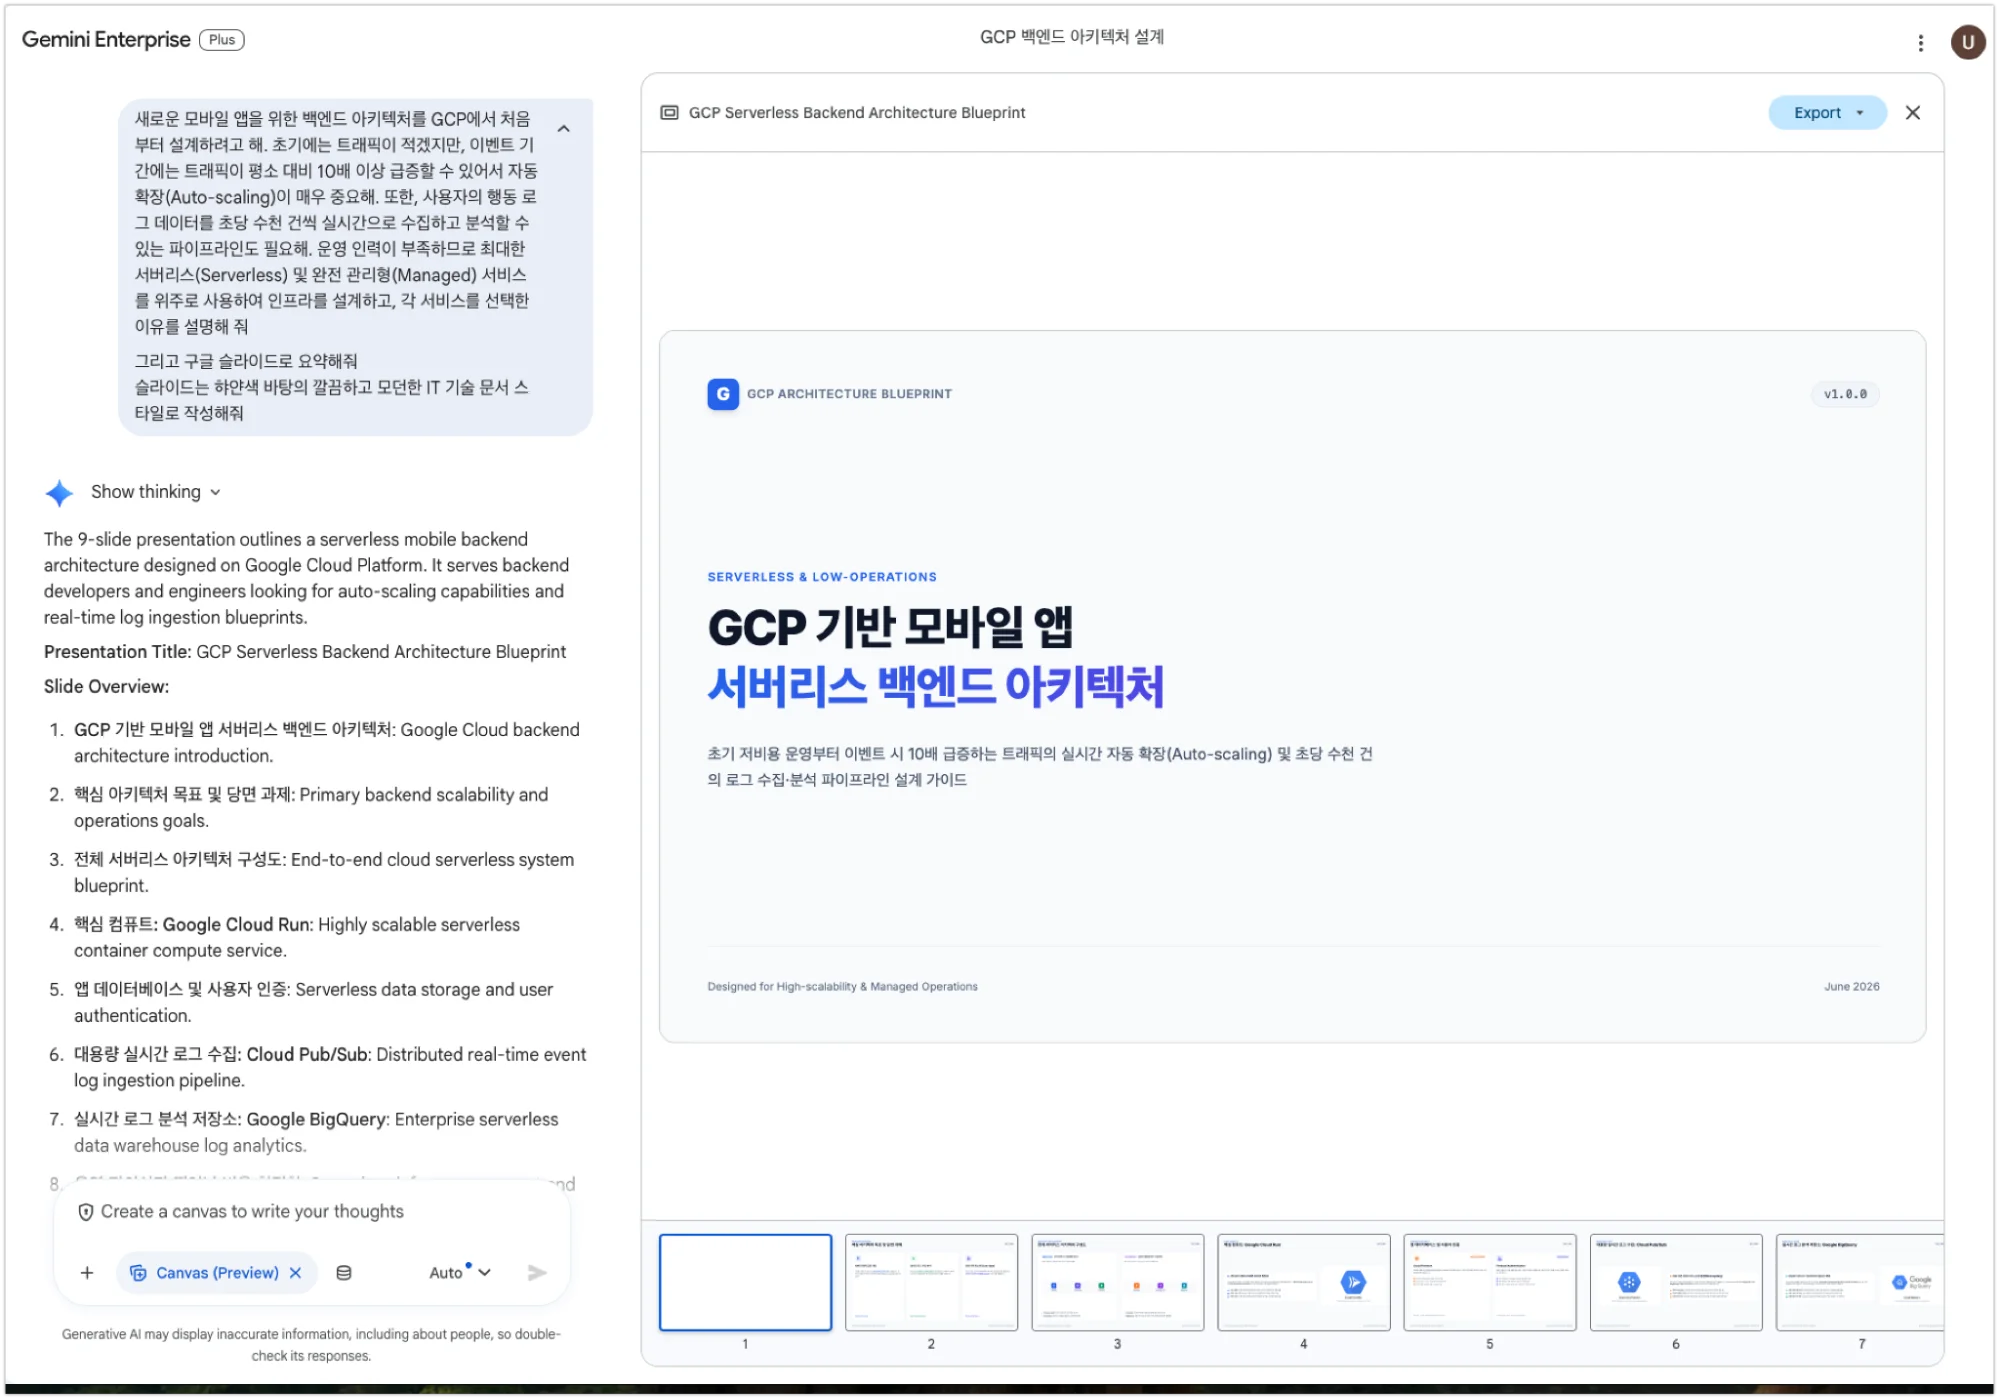The image size is (1999, 1400).
Task: Select slide 2 thumbnail
Action: pyautogui.click(x=931, y=1282)
